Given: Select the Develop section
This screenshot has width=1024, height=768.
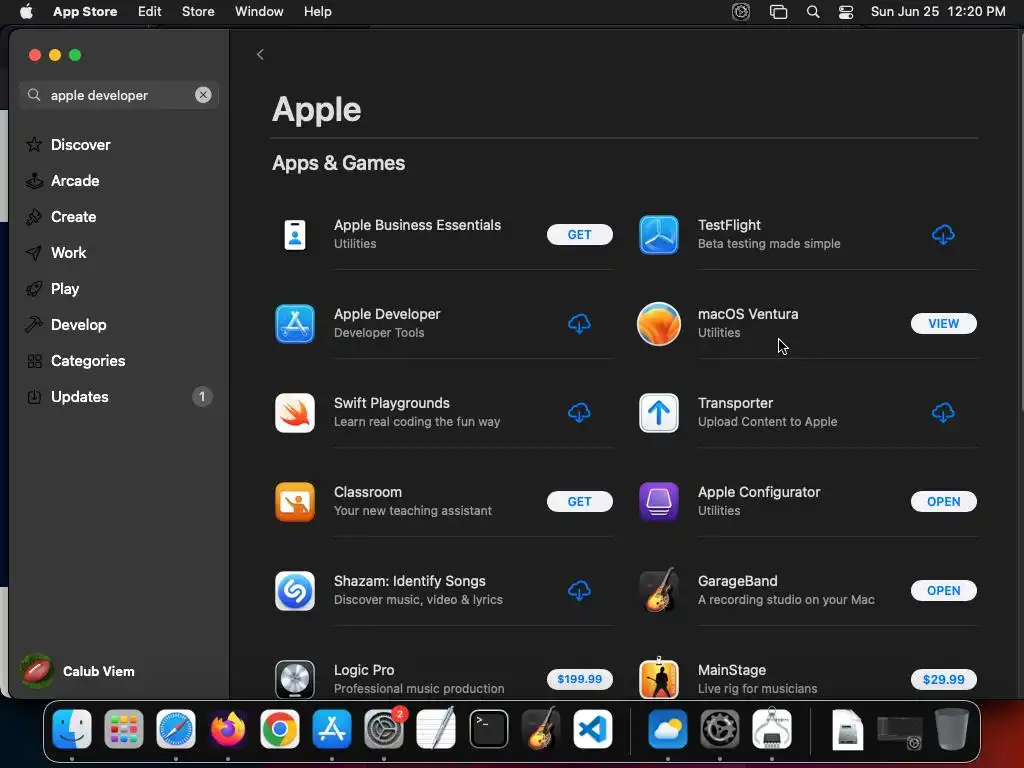Looking at the screenshot, I should [118, 325].
